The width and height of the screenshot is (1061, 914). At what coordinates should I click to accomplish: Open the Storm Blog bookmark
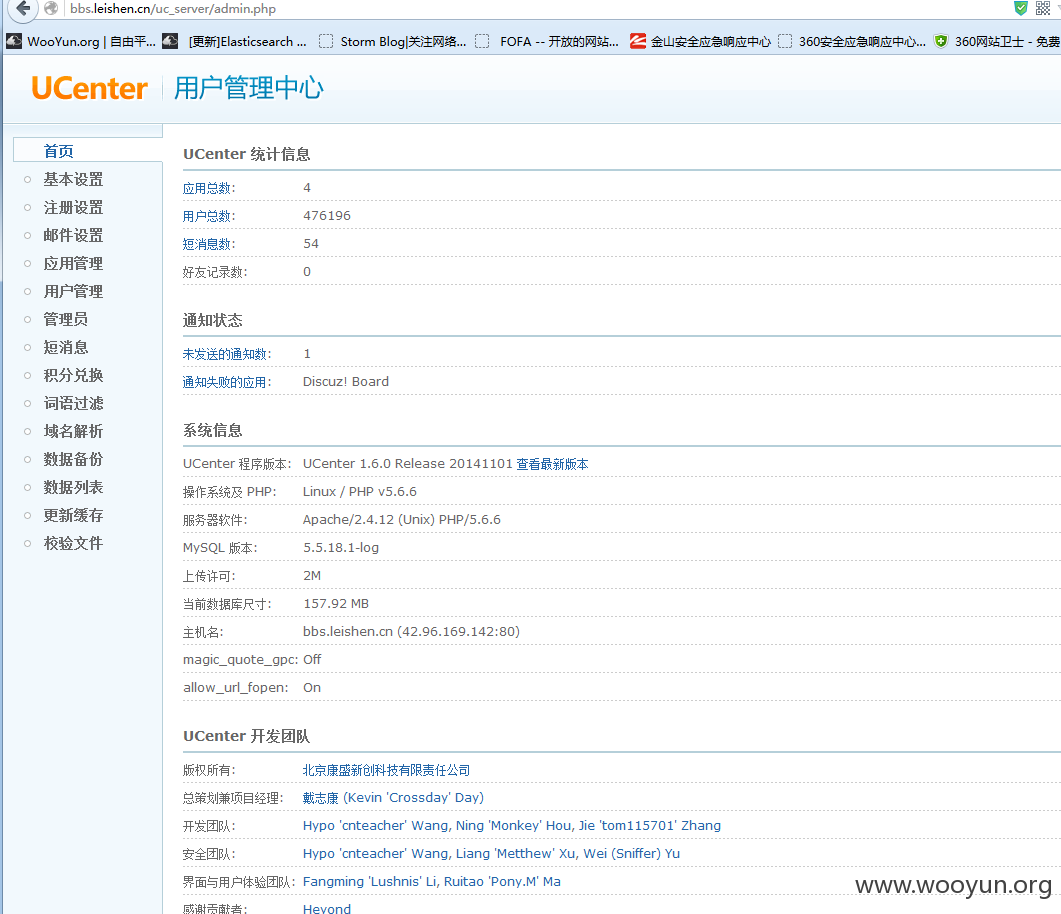392,41
